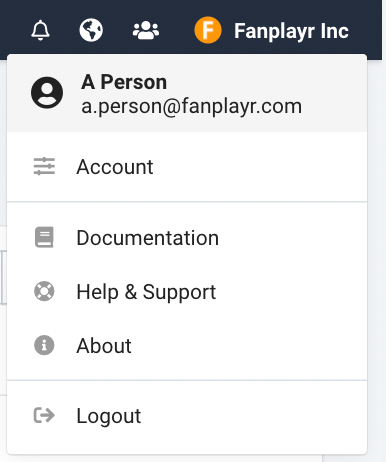Click the info icon beside About

tap(44, 345)
